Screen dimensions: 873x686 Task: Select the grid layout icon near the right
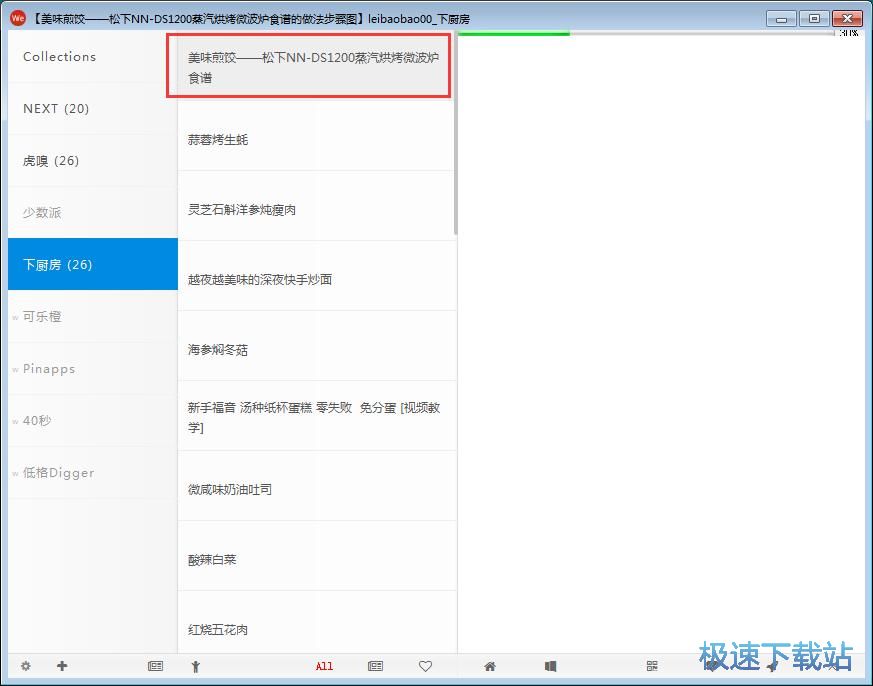tap(652, 666)
